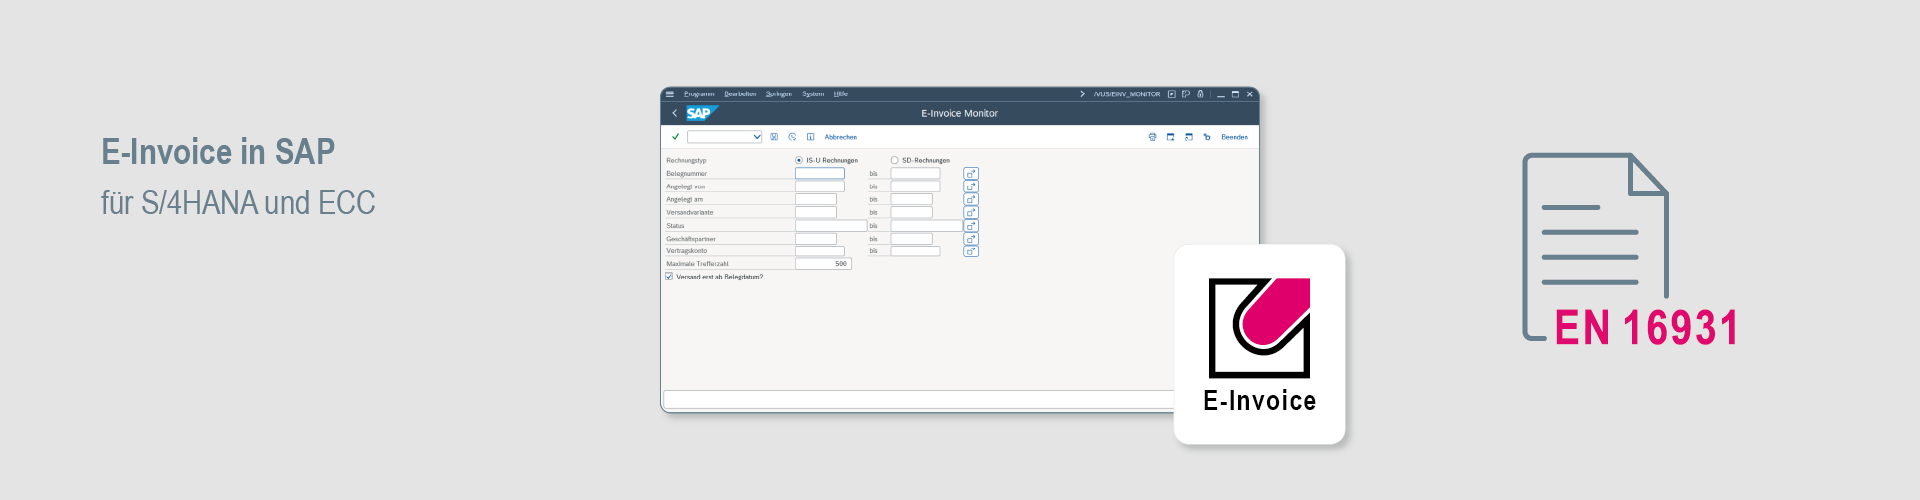1920x500 pixels.
Task: Open multiple selection for Angelegt am
Action: (x=971, y=200)
